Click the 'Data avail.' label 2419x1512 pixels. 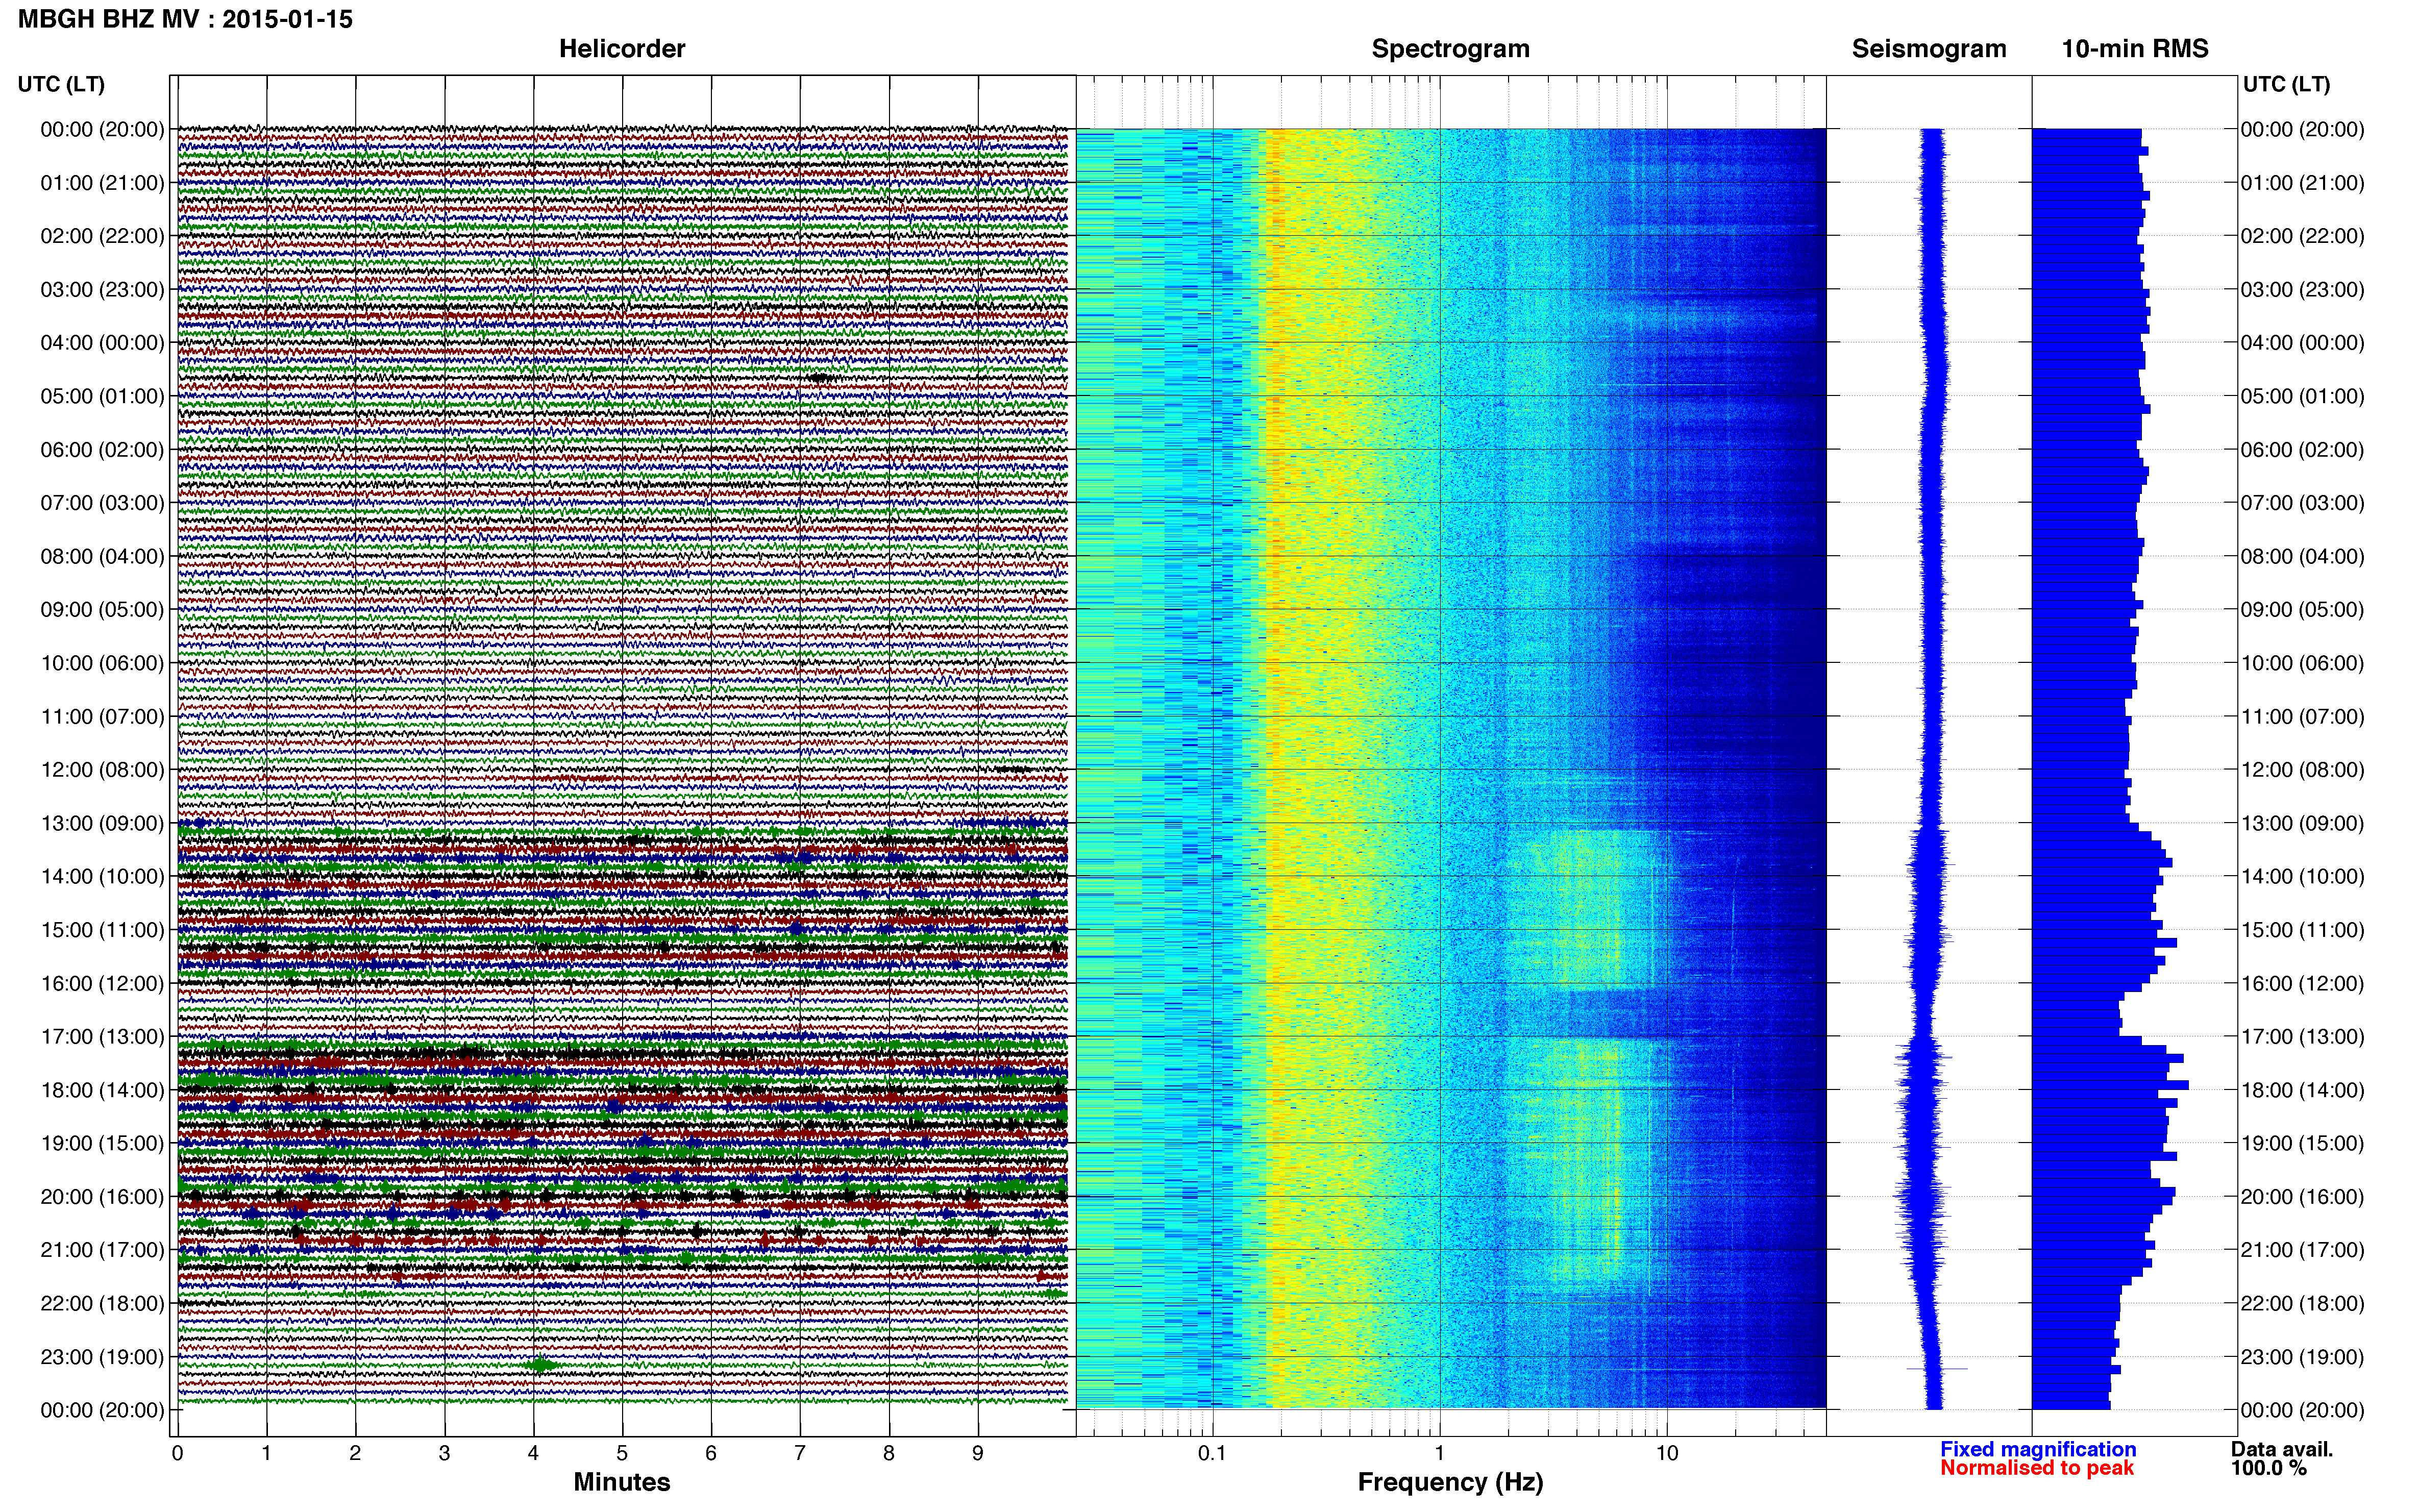tap(2282, 1449)
